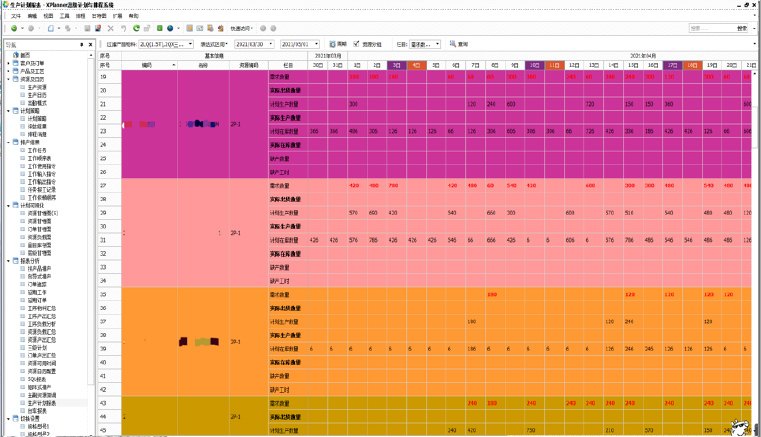Viewport: 761px width, 437px height.
Task: Click the purple-highlighted 3日 date header
Action: click(x=397, y=65)
